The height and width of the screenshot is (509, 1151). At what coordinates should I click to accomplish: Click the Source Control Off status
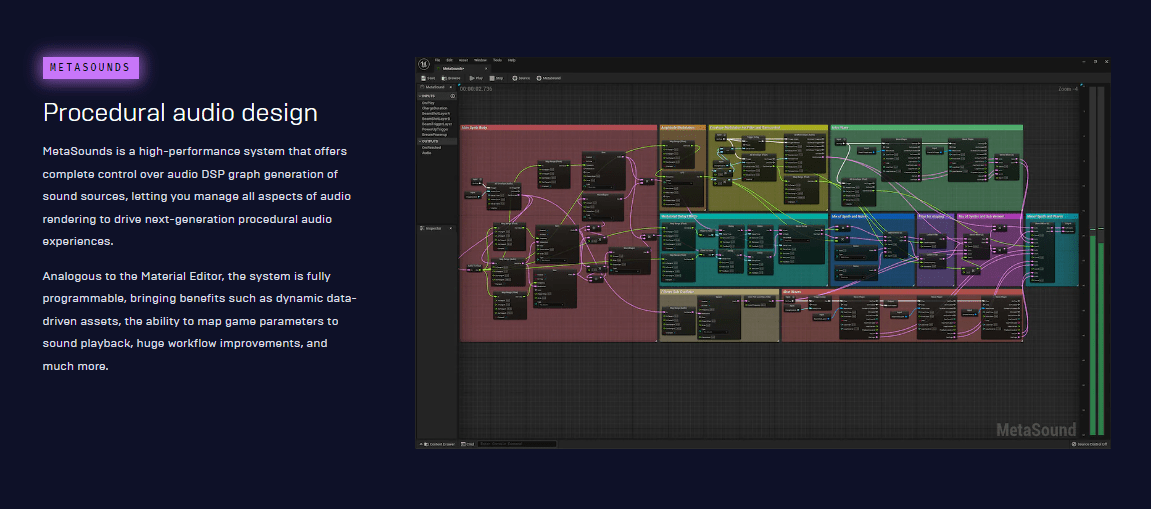tap(1089, 444)
